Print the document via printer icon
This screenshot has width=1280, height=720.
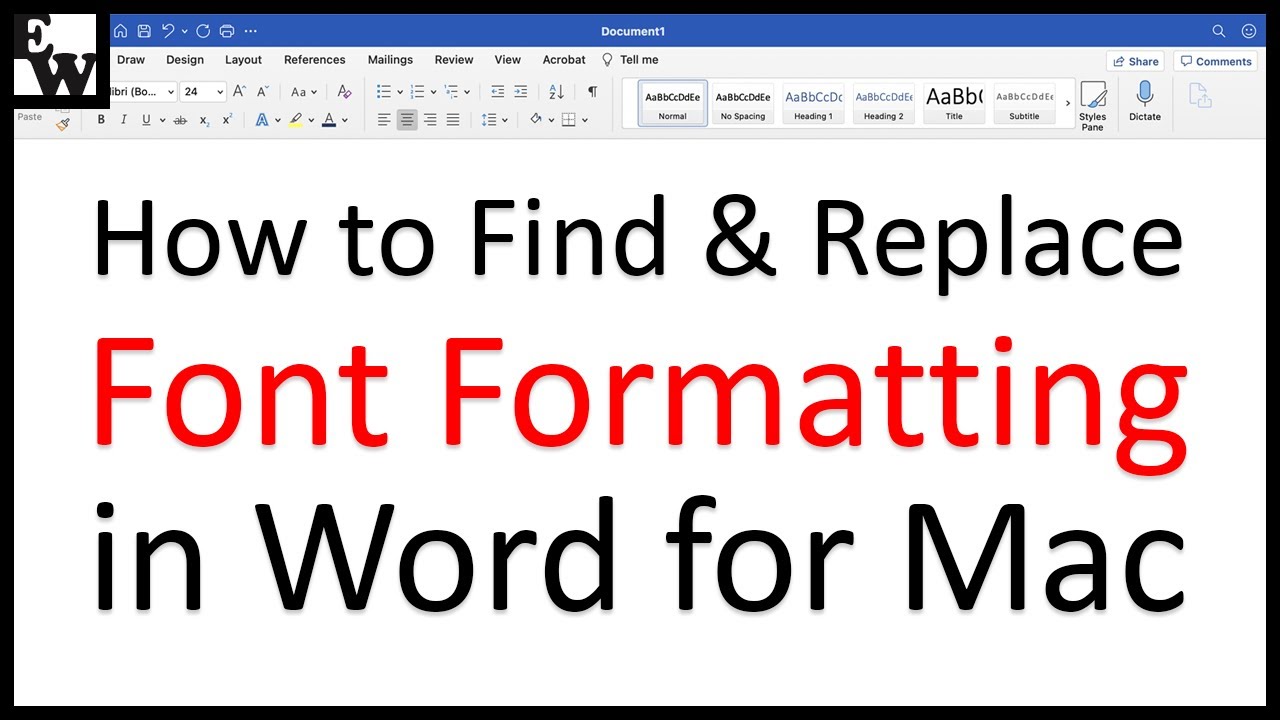[227, 31]
